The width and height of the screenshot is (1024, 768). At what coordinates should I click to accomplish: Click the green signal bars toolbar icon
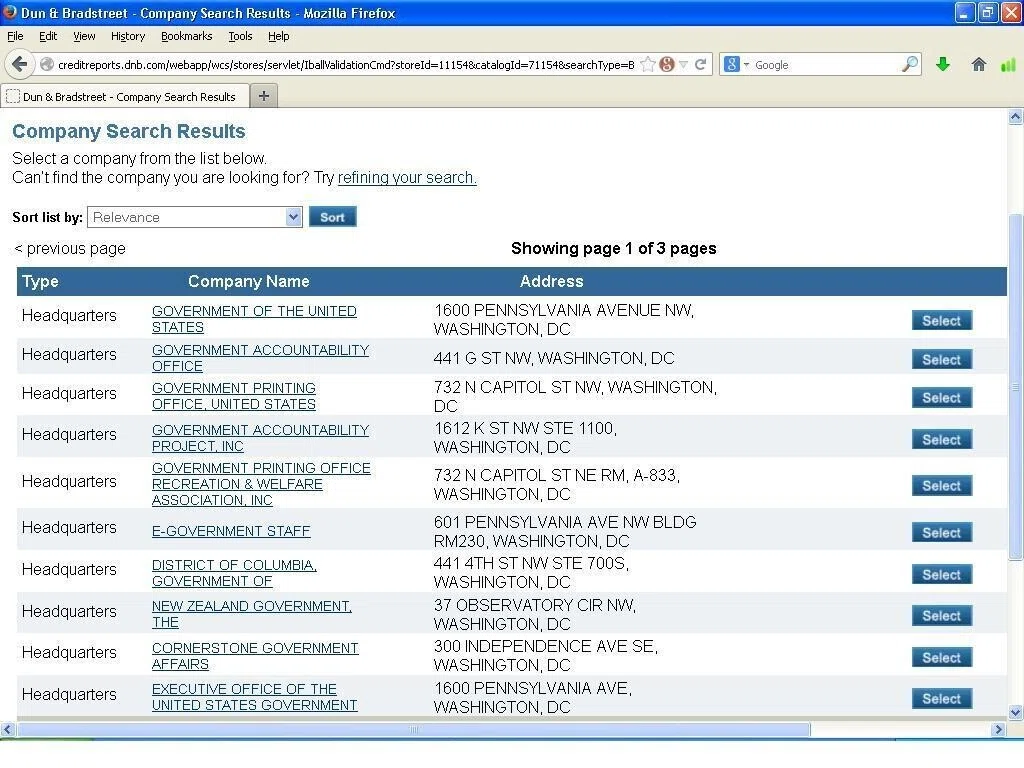[x=1008, y=64]
